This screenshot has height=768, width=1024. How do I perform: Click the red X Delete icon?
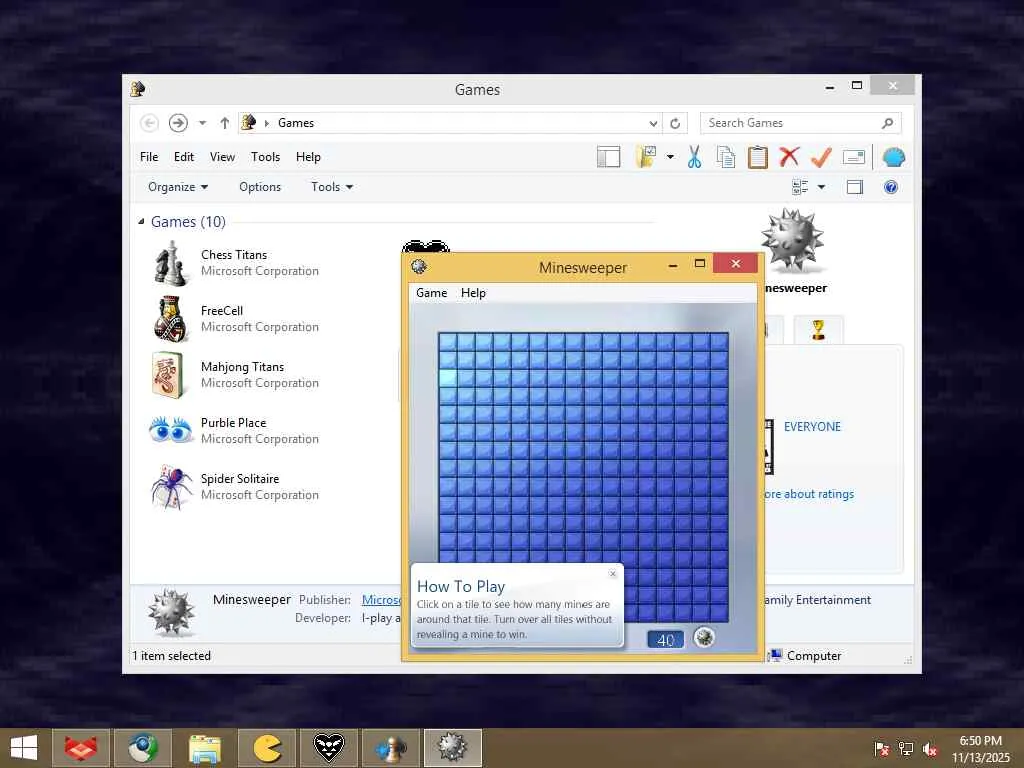789,157
